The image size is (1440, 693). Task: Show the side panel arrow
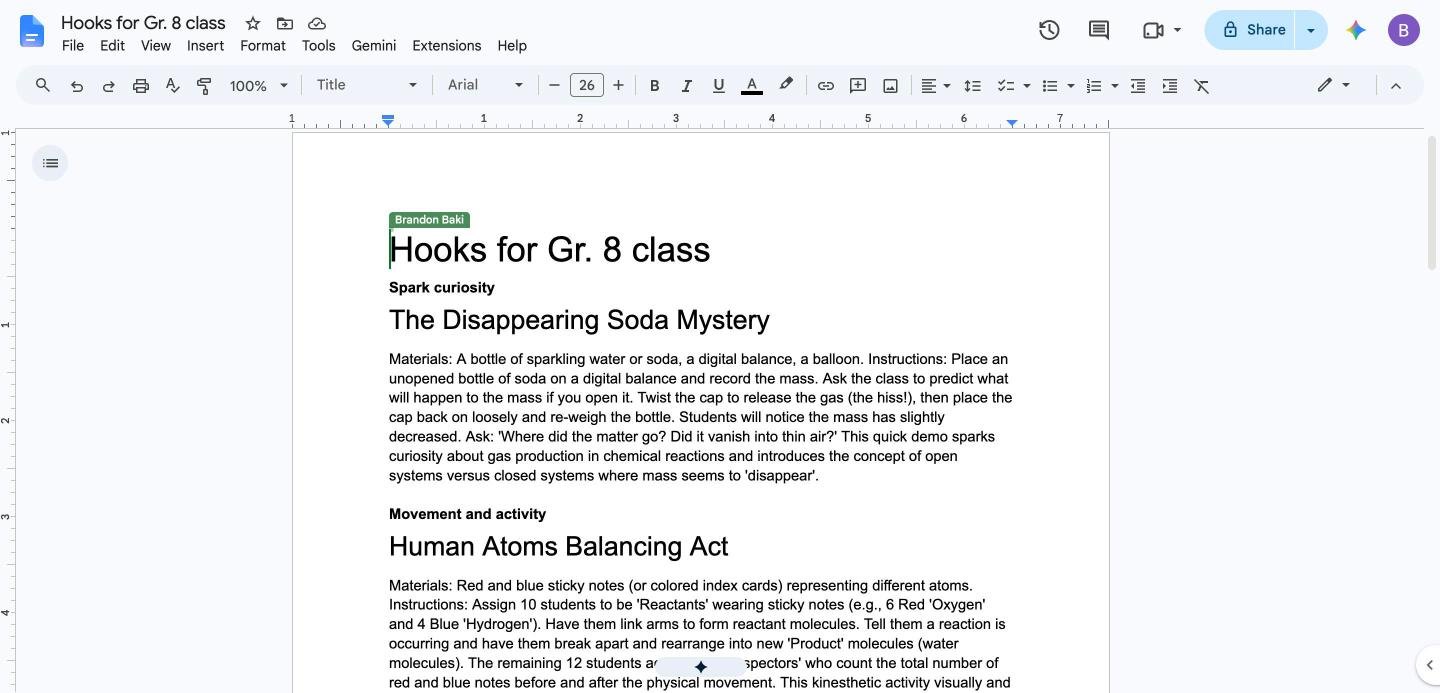(1429, 665)
